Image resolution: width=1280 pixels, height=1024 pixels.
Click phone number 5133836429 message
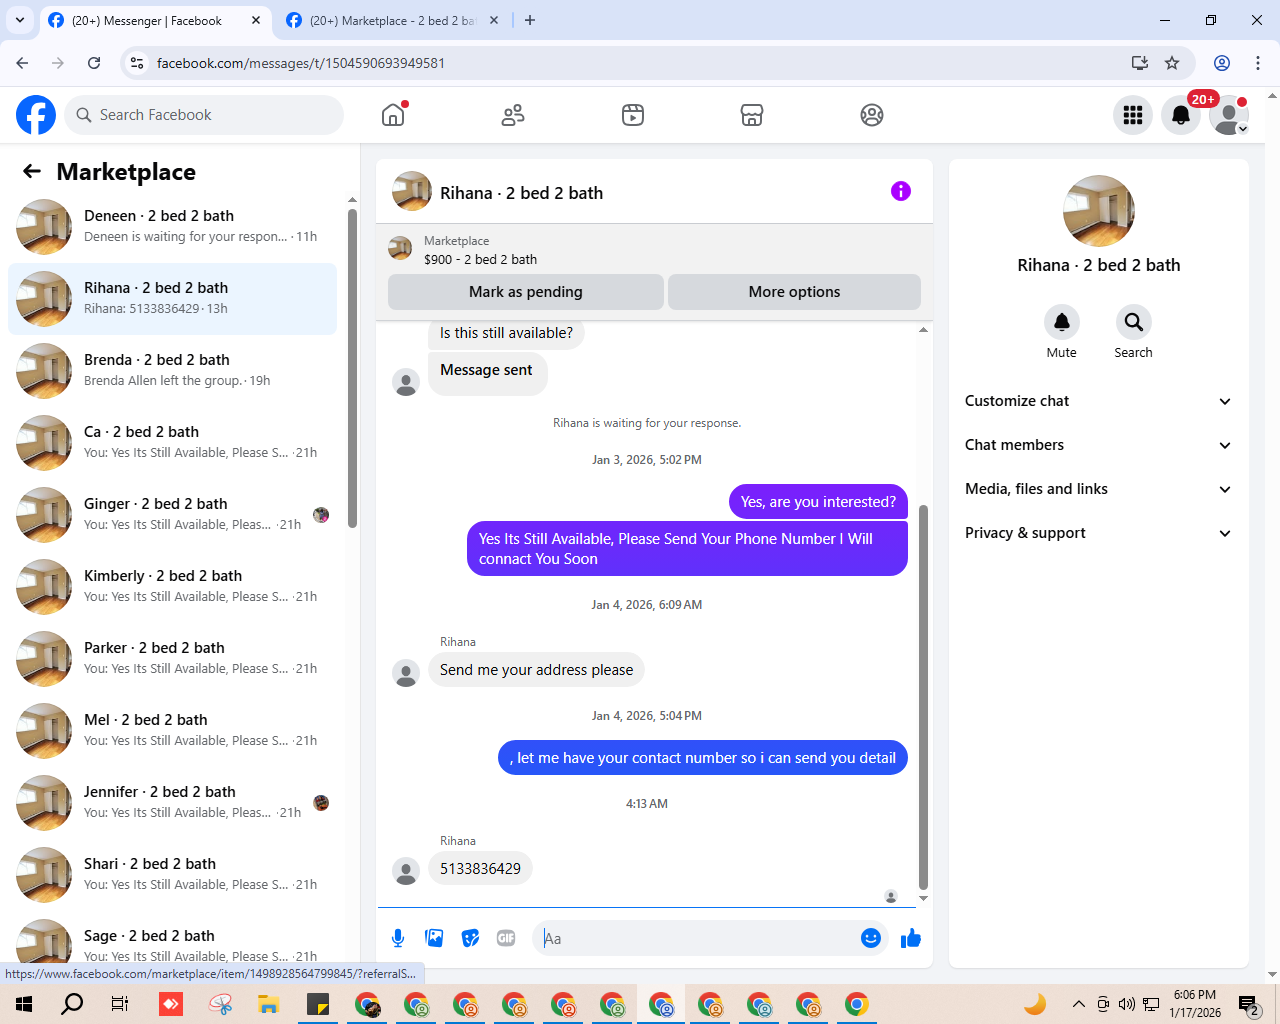480,868
